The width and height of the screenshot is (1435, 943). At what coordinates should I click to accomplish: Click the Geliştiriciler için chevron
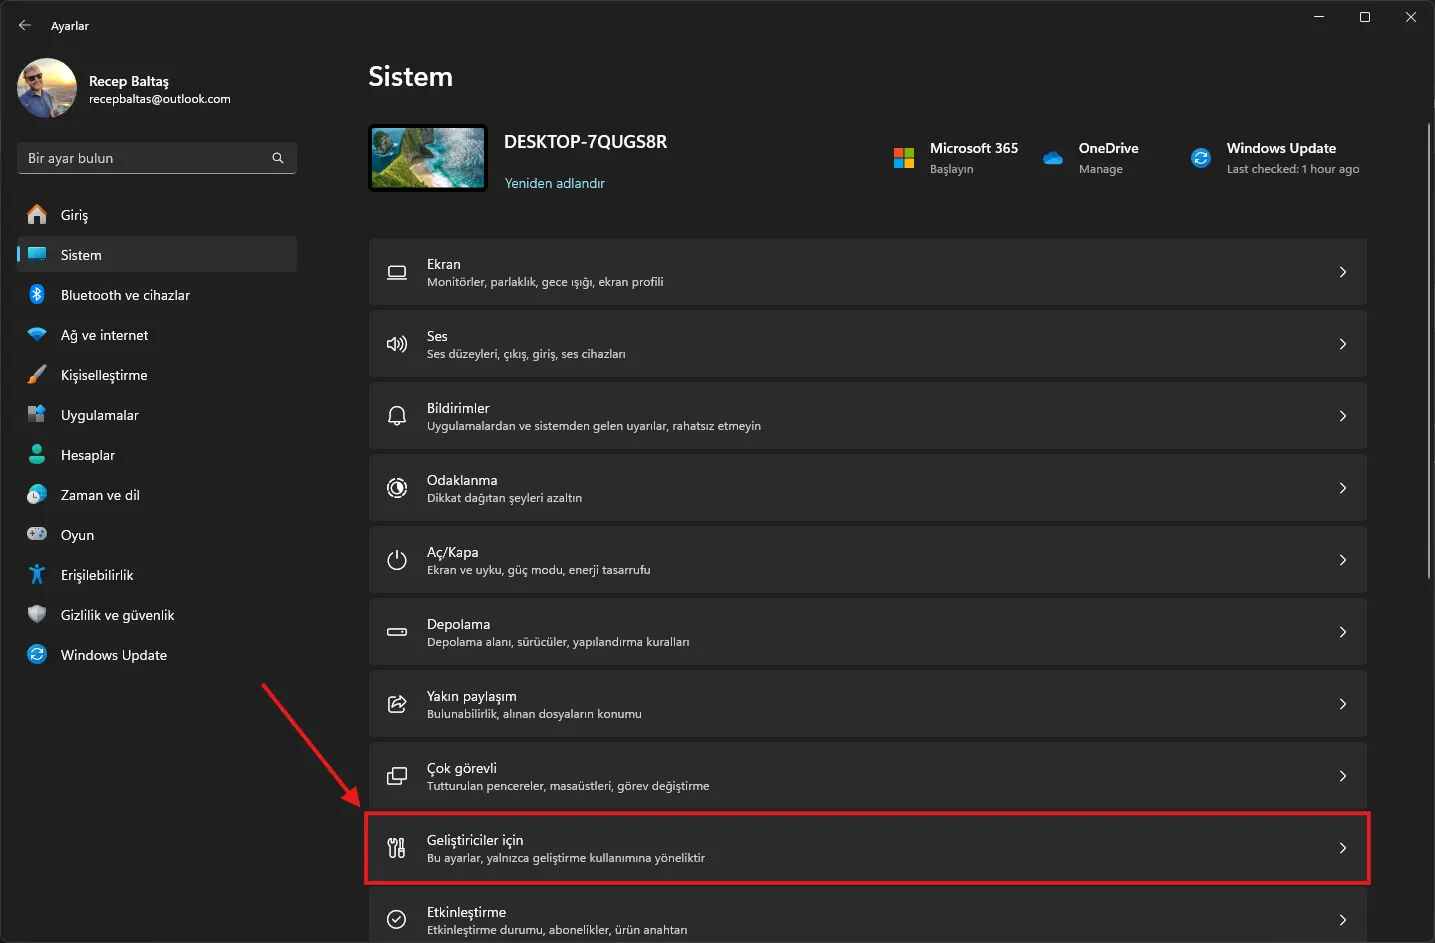pyautogui.click(x=1343, y=848)
